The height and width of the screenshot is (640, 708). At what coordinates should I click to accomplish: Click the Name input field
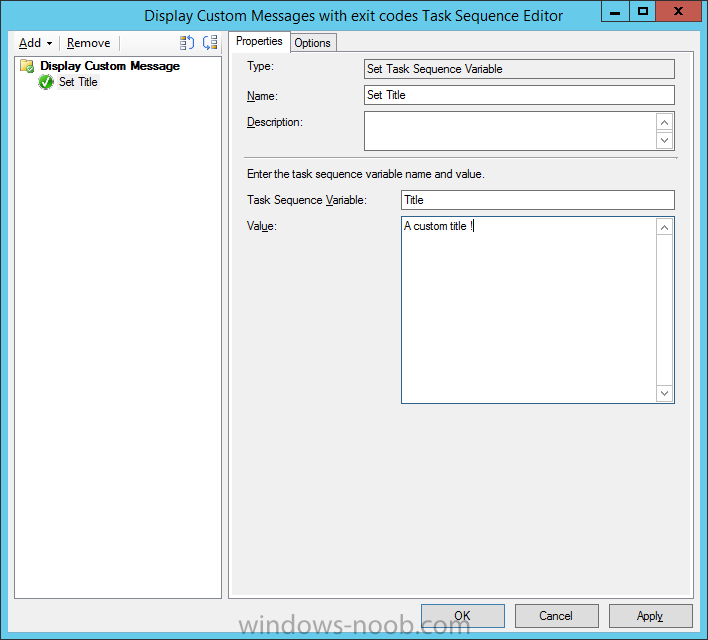[x=519, y=95]
